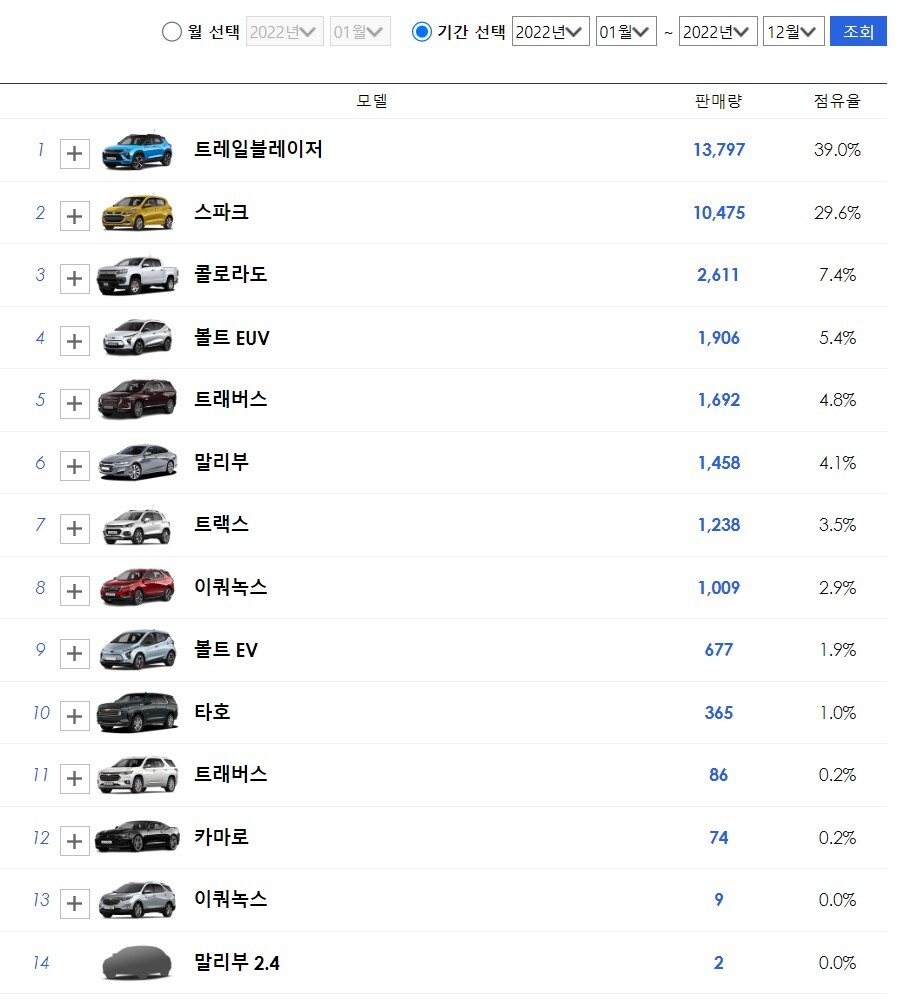Select the 기간 선택 radio button

coord(421,31)
